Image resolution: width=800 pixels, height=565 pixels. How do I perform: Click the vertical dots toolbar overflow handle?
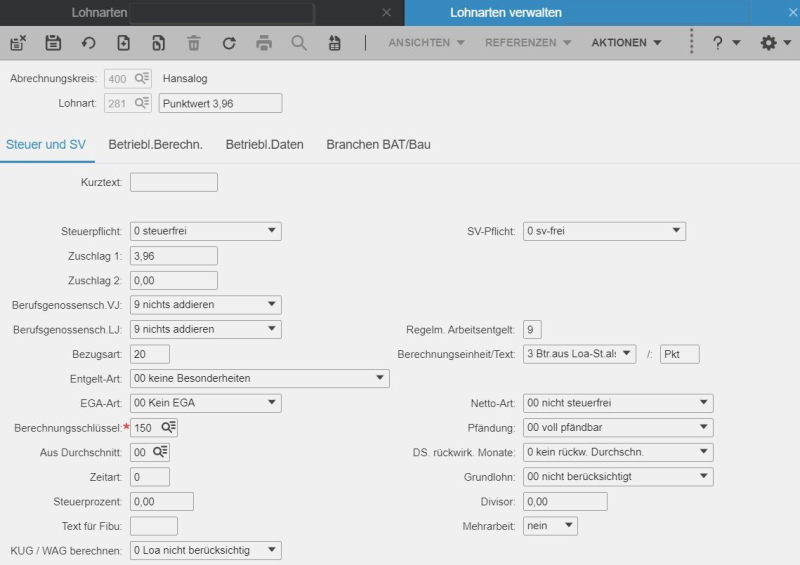(x=691, y=42)
